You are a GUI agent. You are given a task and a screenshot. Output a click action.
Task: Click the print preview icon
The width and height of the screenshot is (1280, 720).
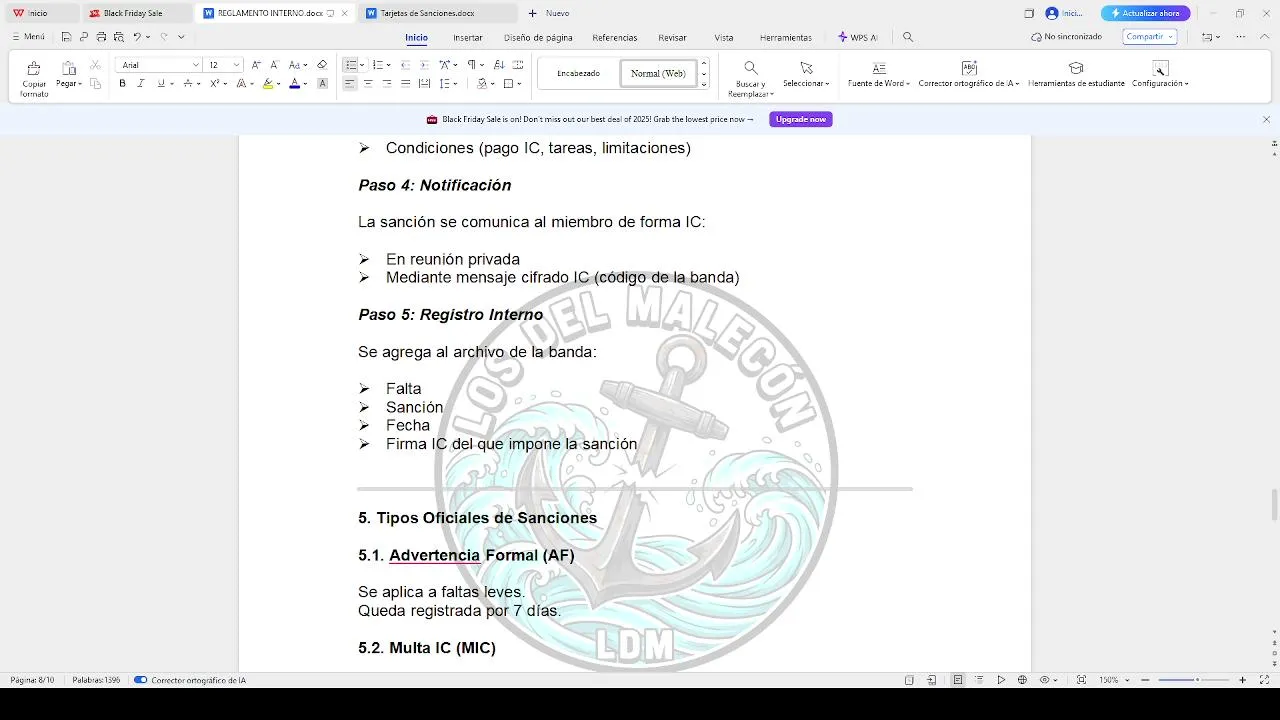[118, 37]
